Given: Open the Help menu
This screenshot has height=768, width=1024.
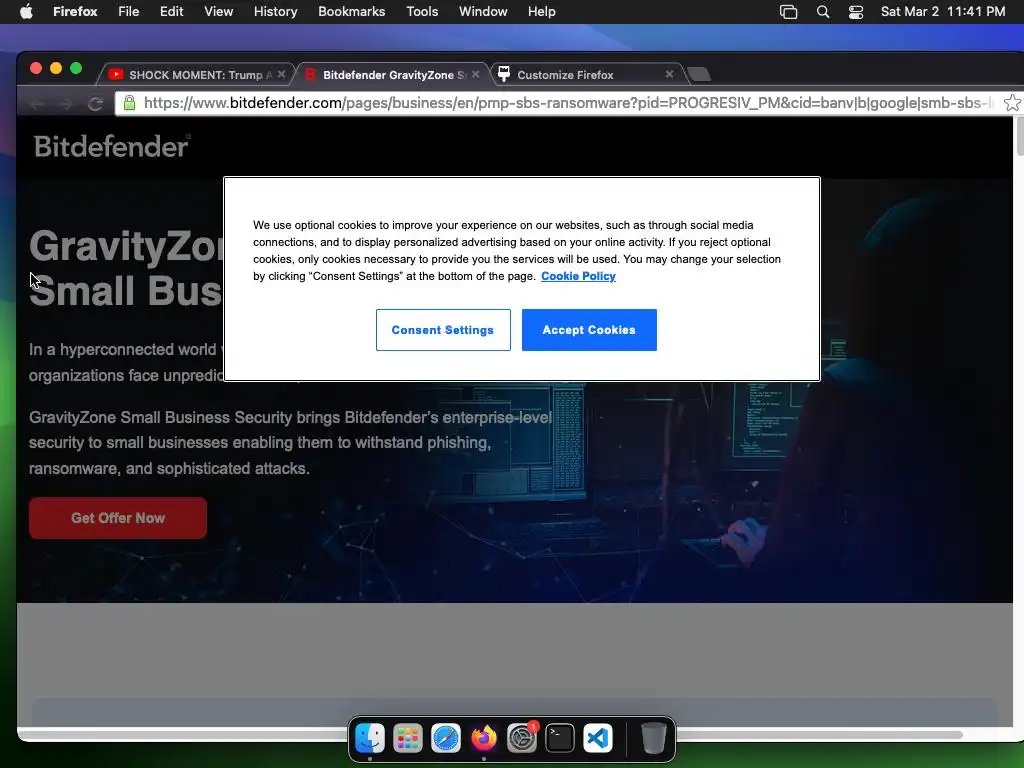Looking at the screenshot, I should coord(541,12).
